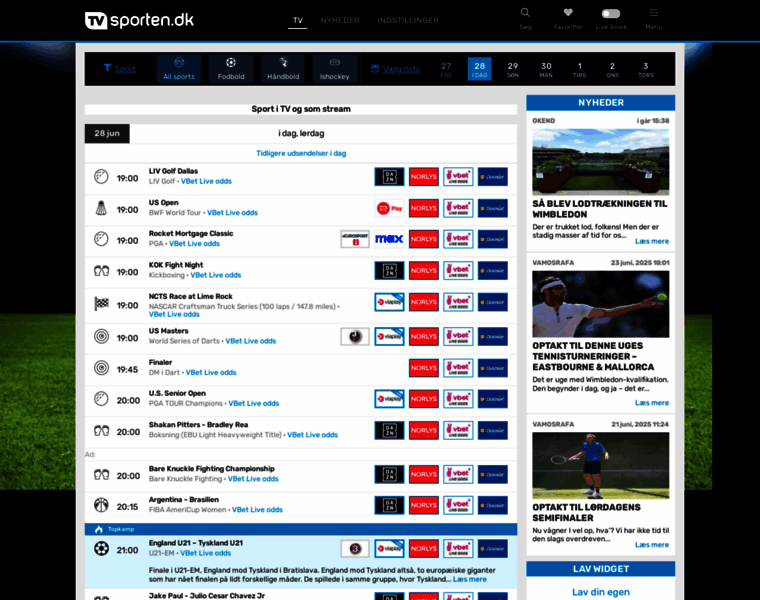Select date 29 Søn
The image size is (760, 600).
click(513, 69)
